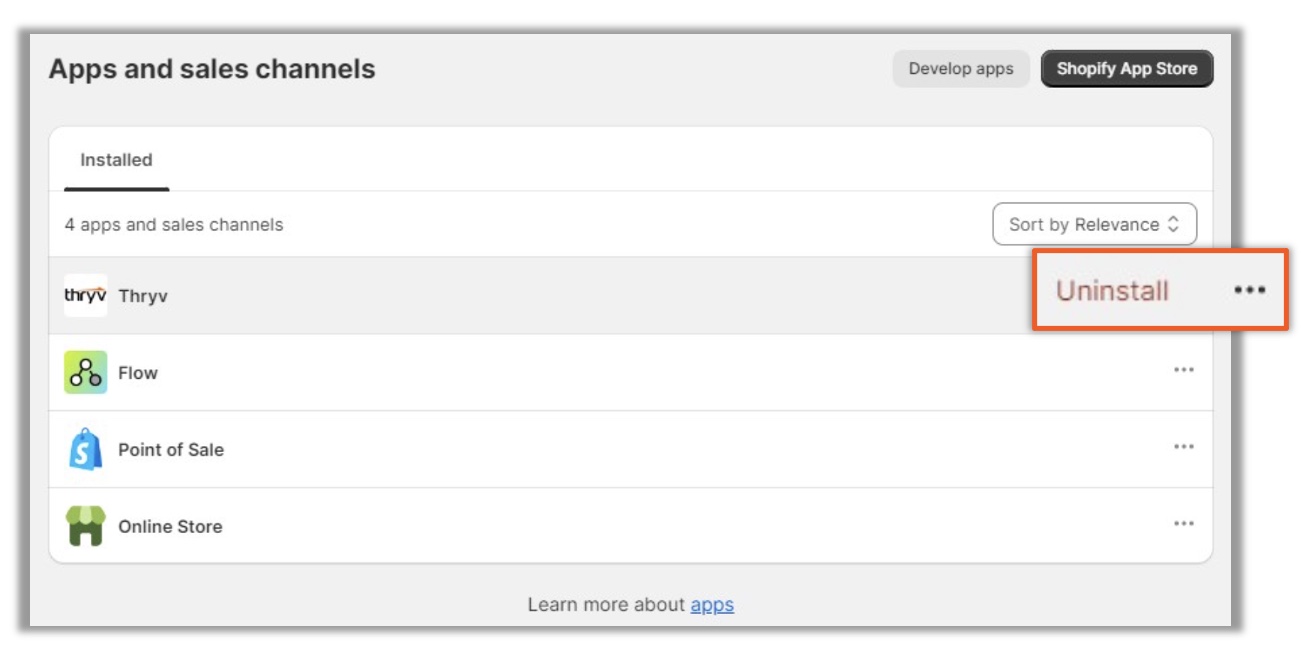
Task: Click the Thryv app logo icon
Action: [85, 296]
